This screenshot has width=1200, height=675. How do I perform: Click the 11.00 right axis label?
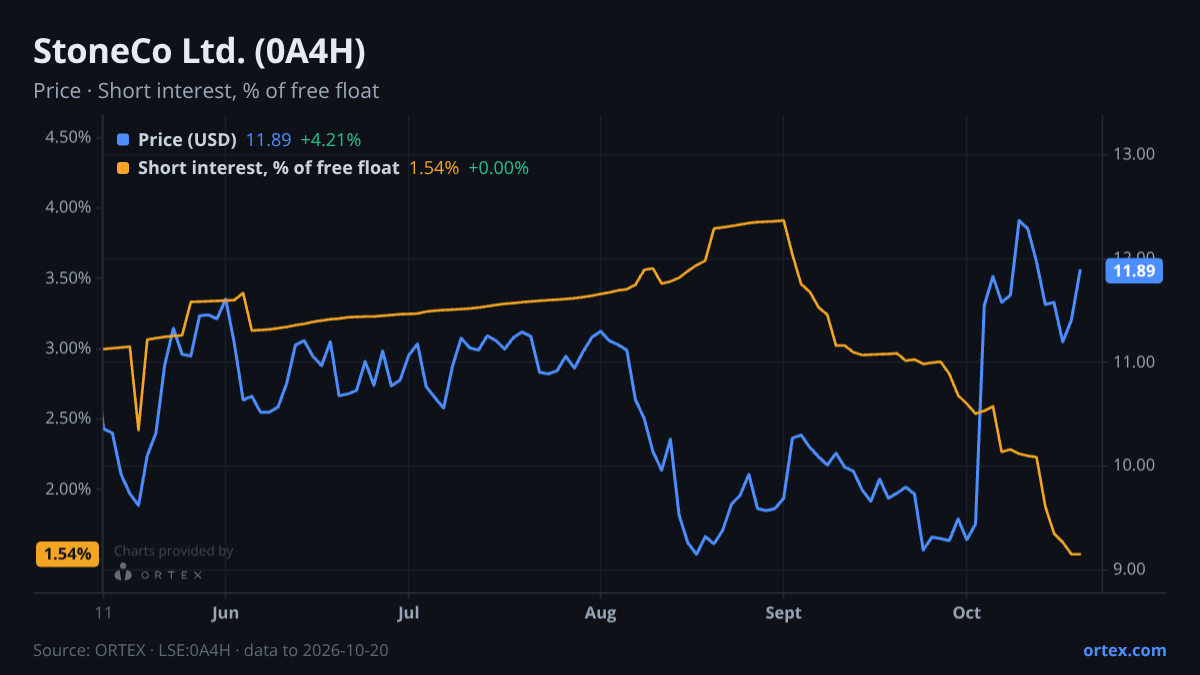point(1134,362)
